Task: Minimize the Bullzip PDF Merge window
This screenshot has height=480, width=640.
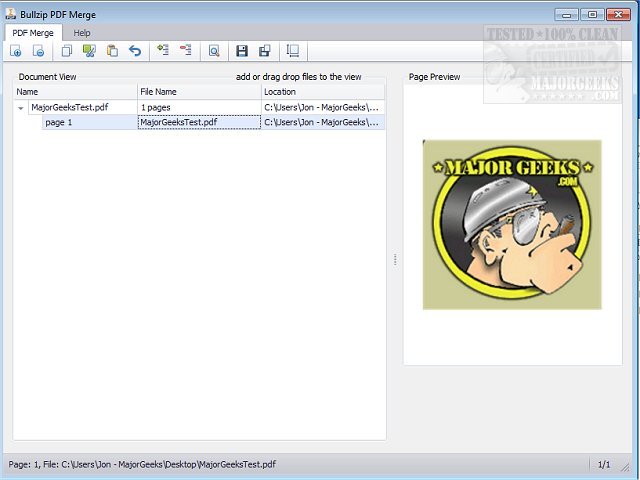Action: point(567,15)
